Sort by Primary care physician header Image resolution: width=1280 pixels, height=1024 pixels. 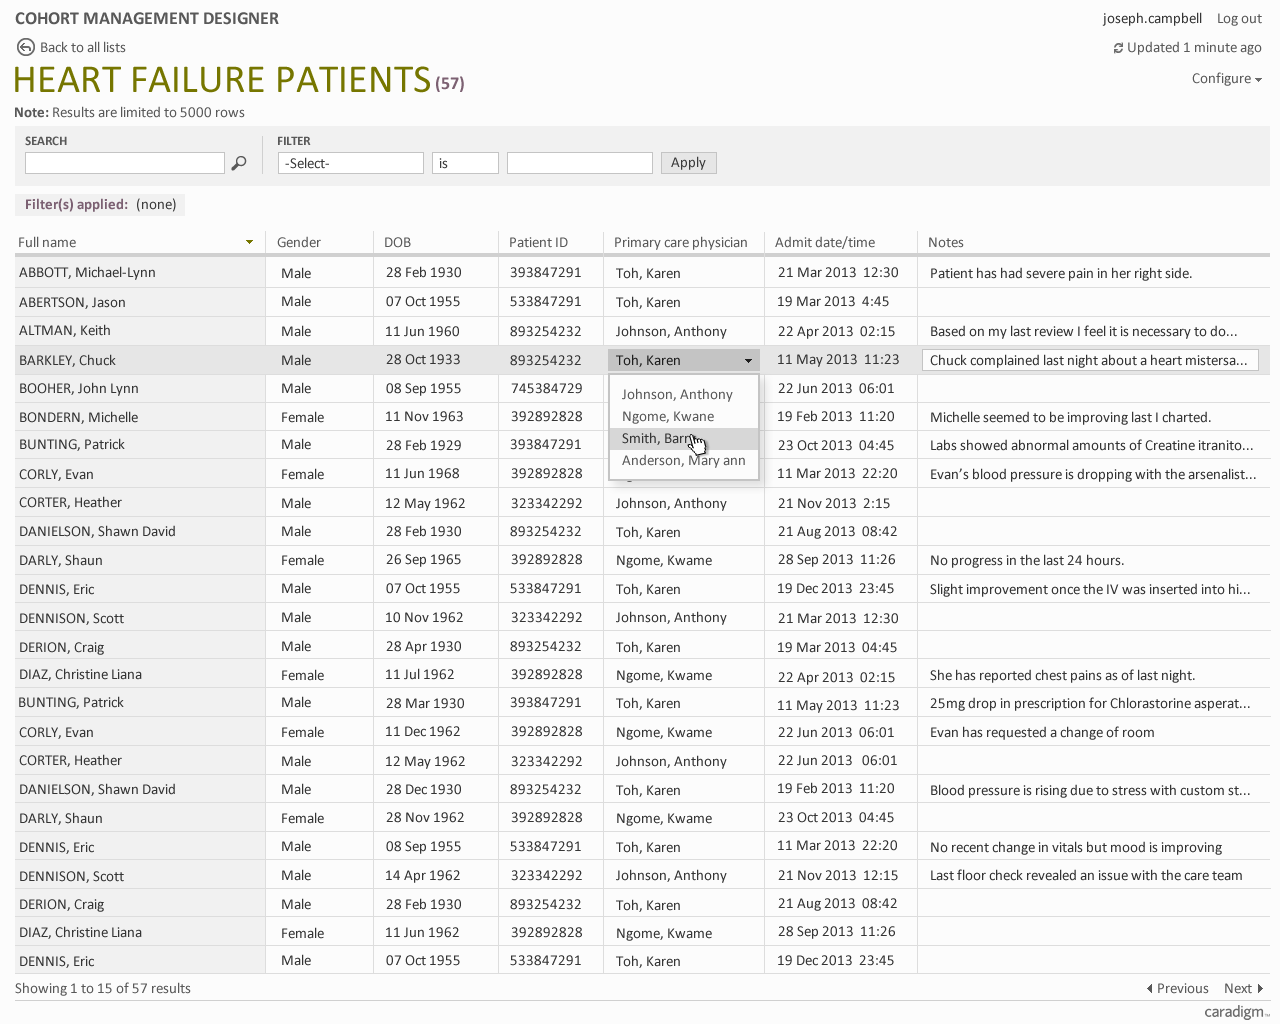click(681, 242)
